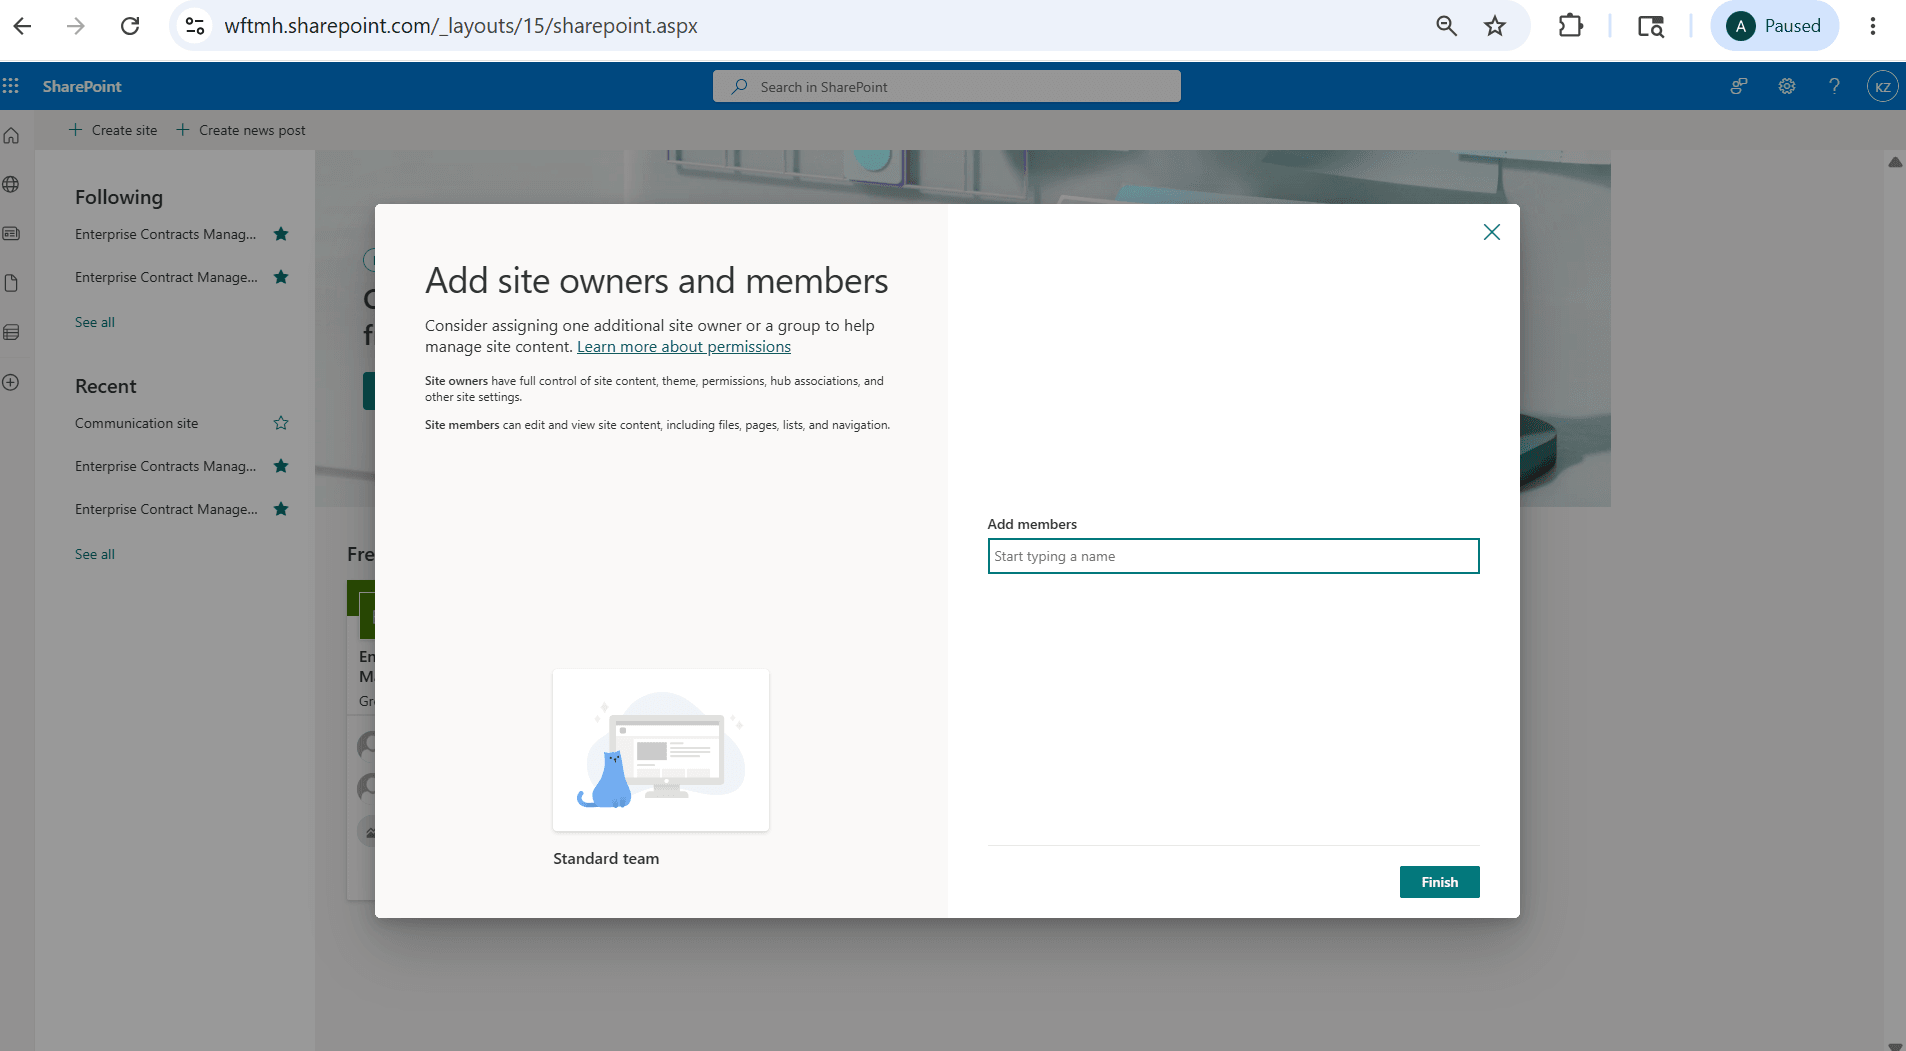The image size is (1906, 1051).
Task: Click the 'Add site owners and members' heading
Action: (656, 281)
